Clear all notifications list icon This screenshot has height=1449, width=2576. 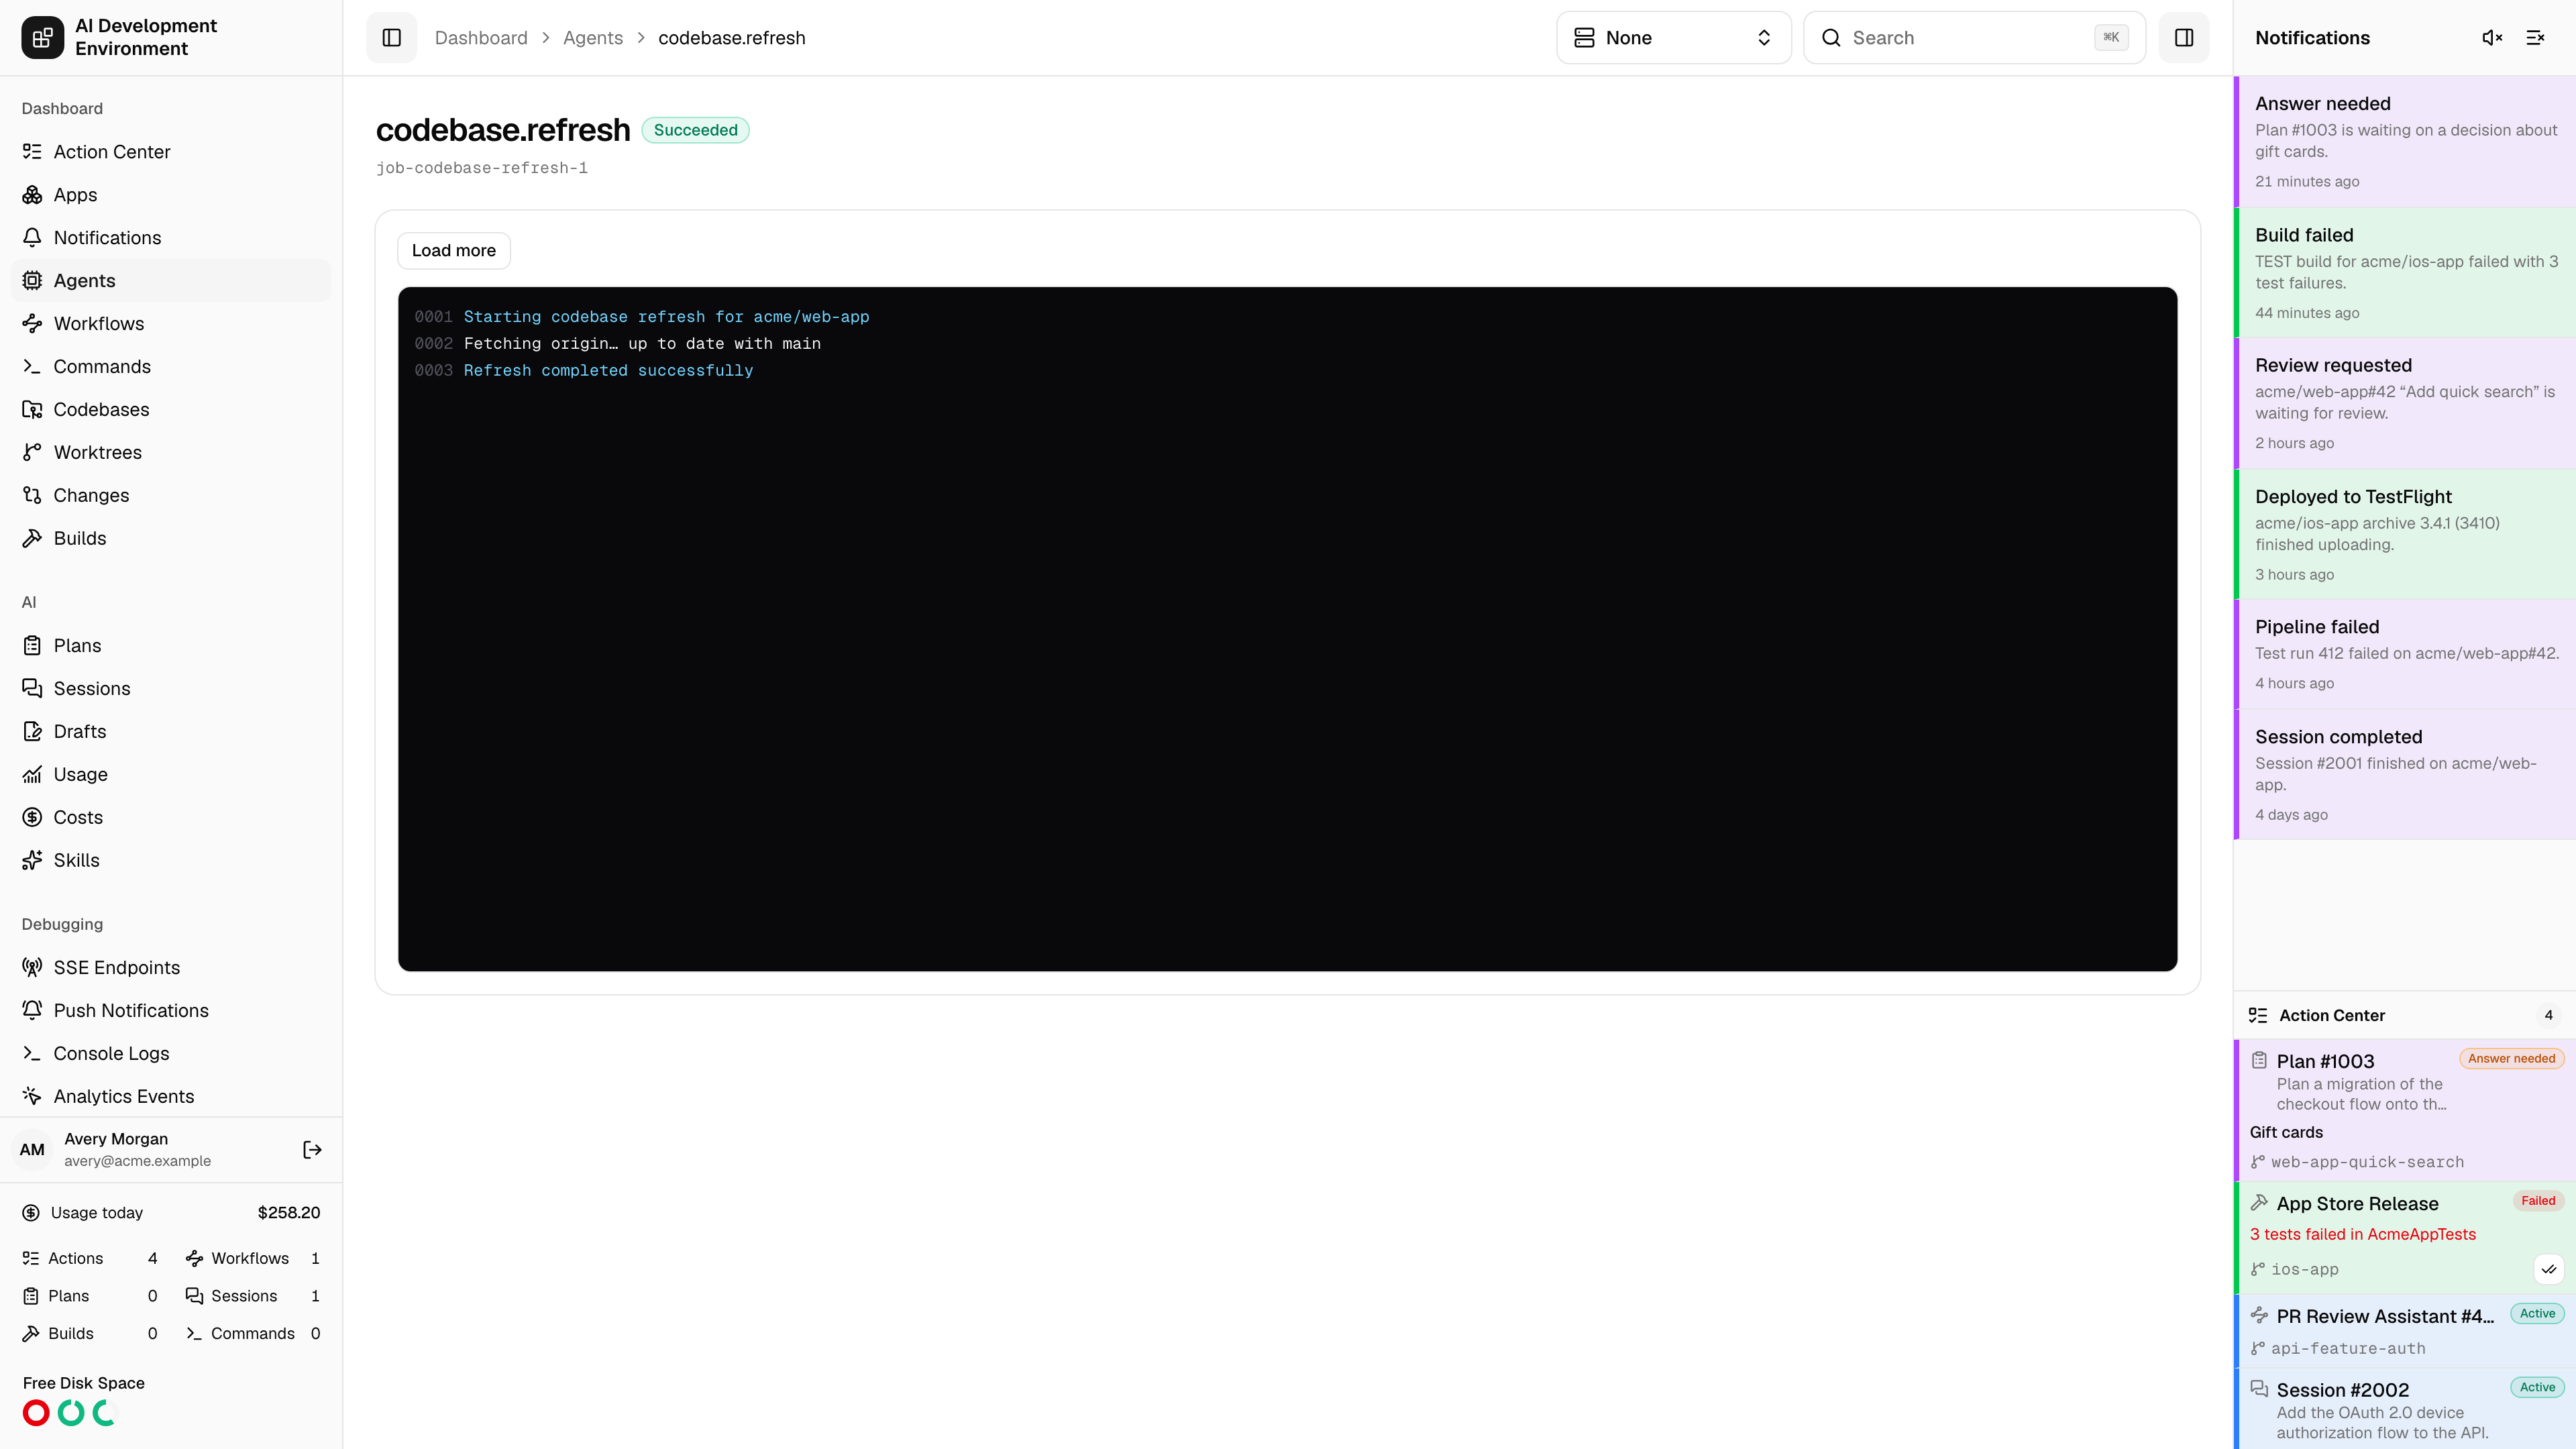[x=2535, y=38]
